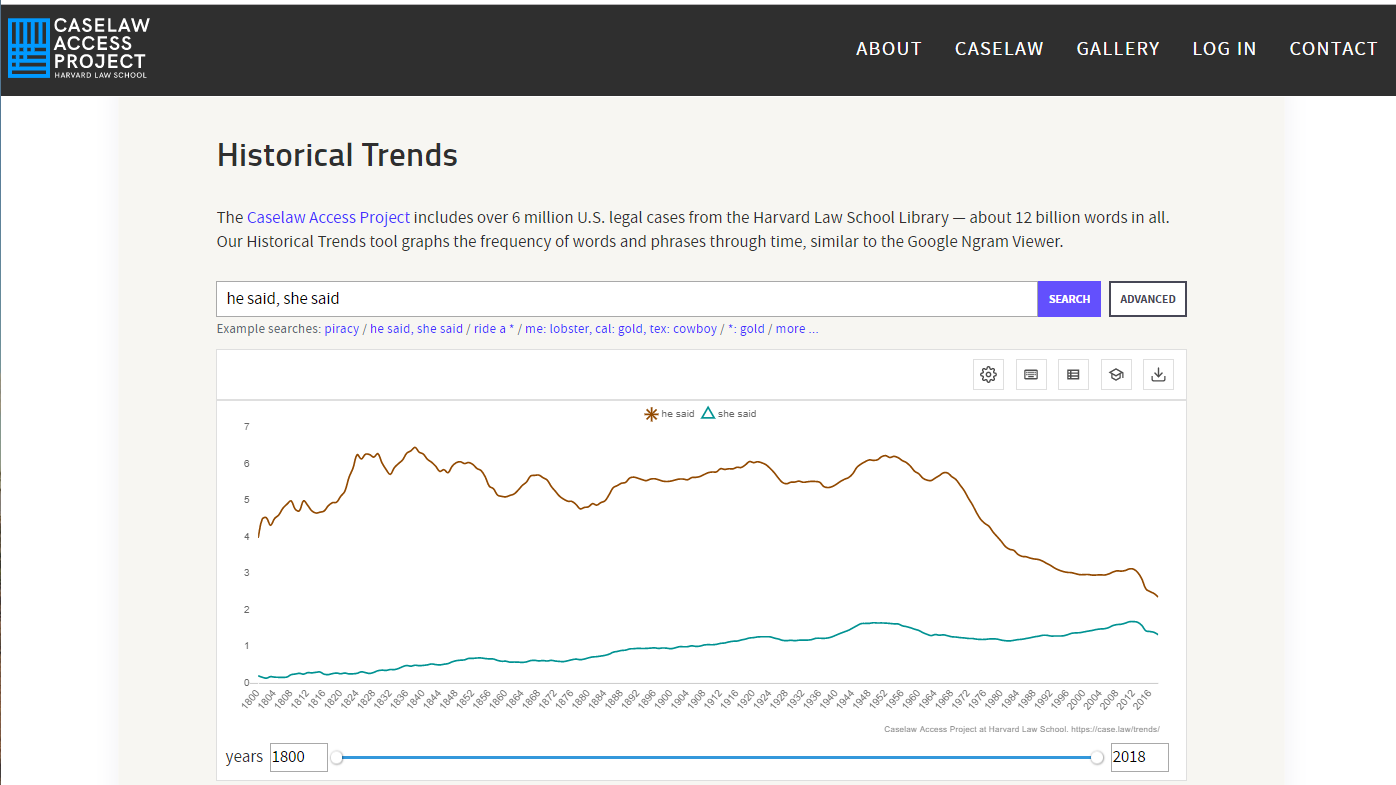Select the 1800 start year field

(298, 757)
